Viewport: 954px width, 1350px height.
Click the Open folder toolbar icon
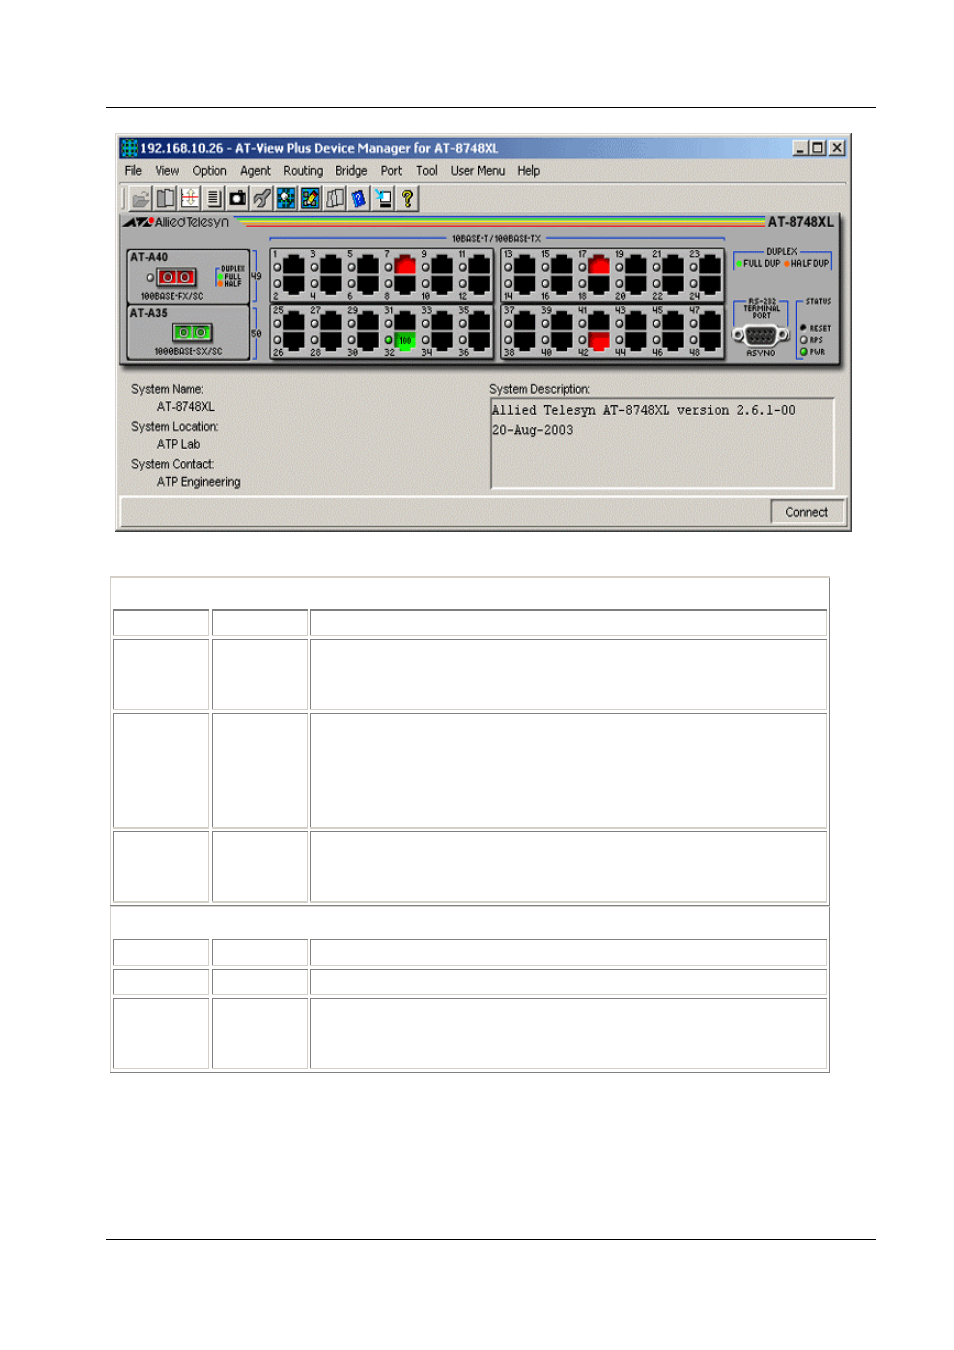point(141,198)
